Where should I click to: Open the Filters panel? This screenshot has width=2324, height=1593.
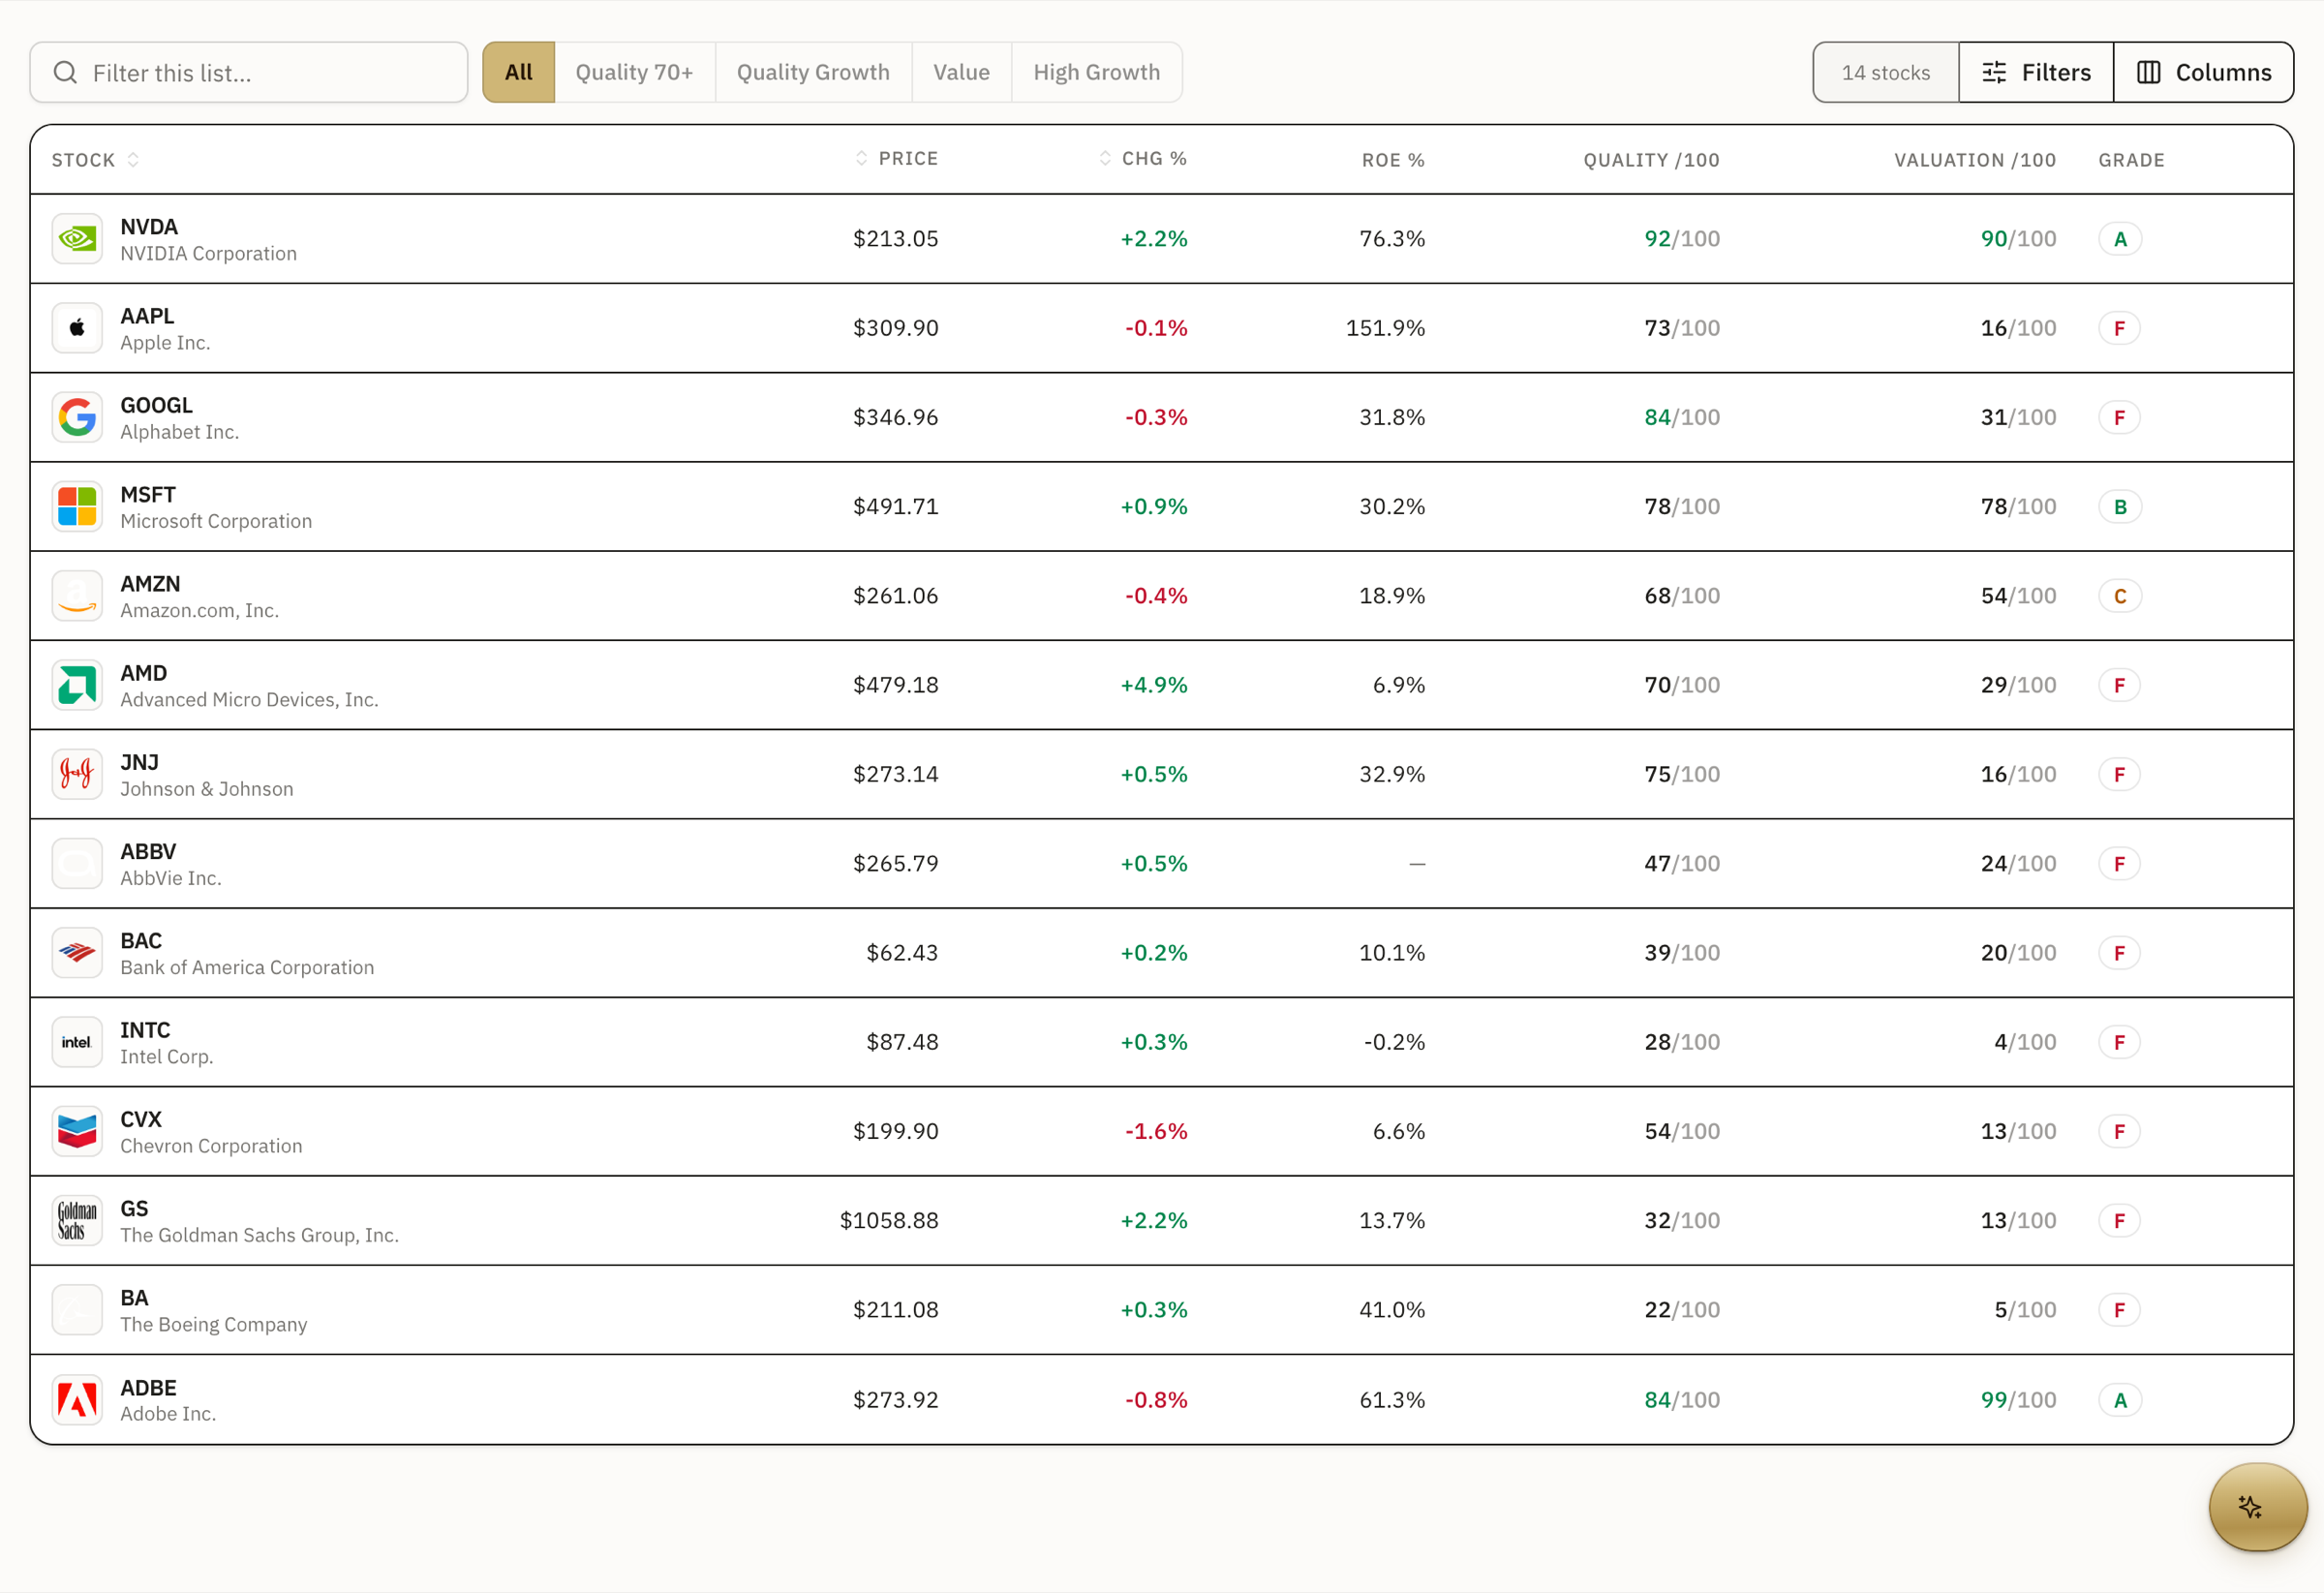2036,72
